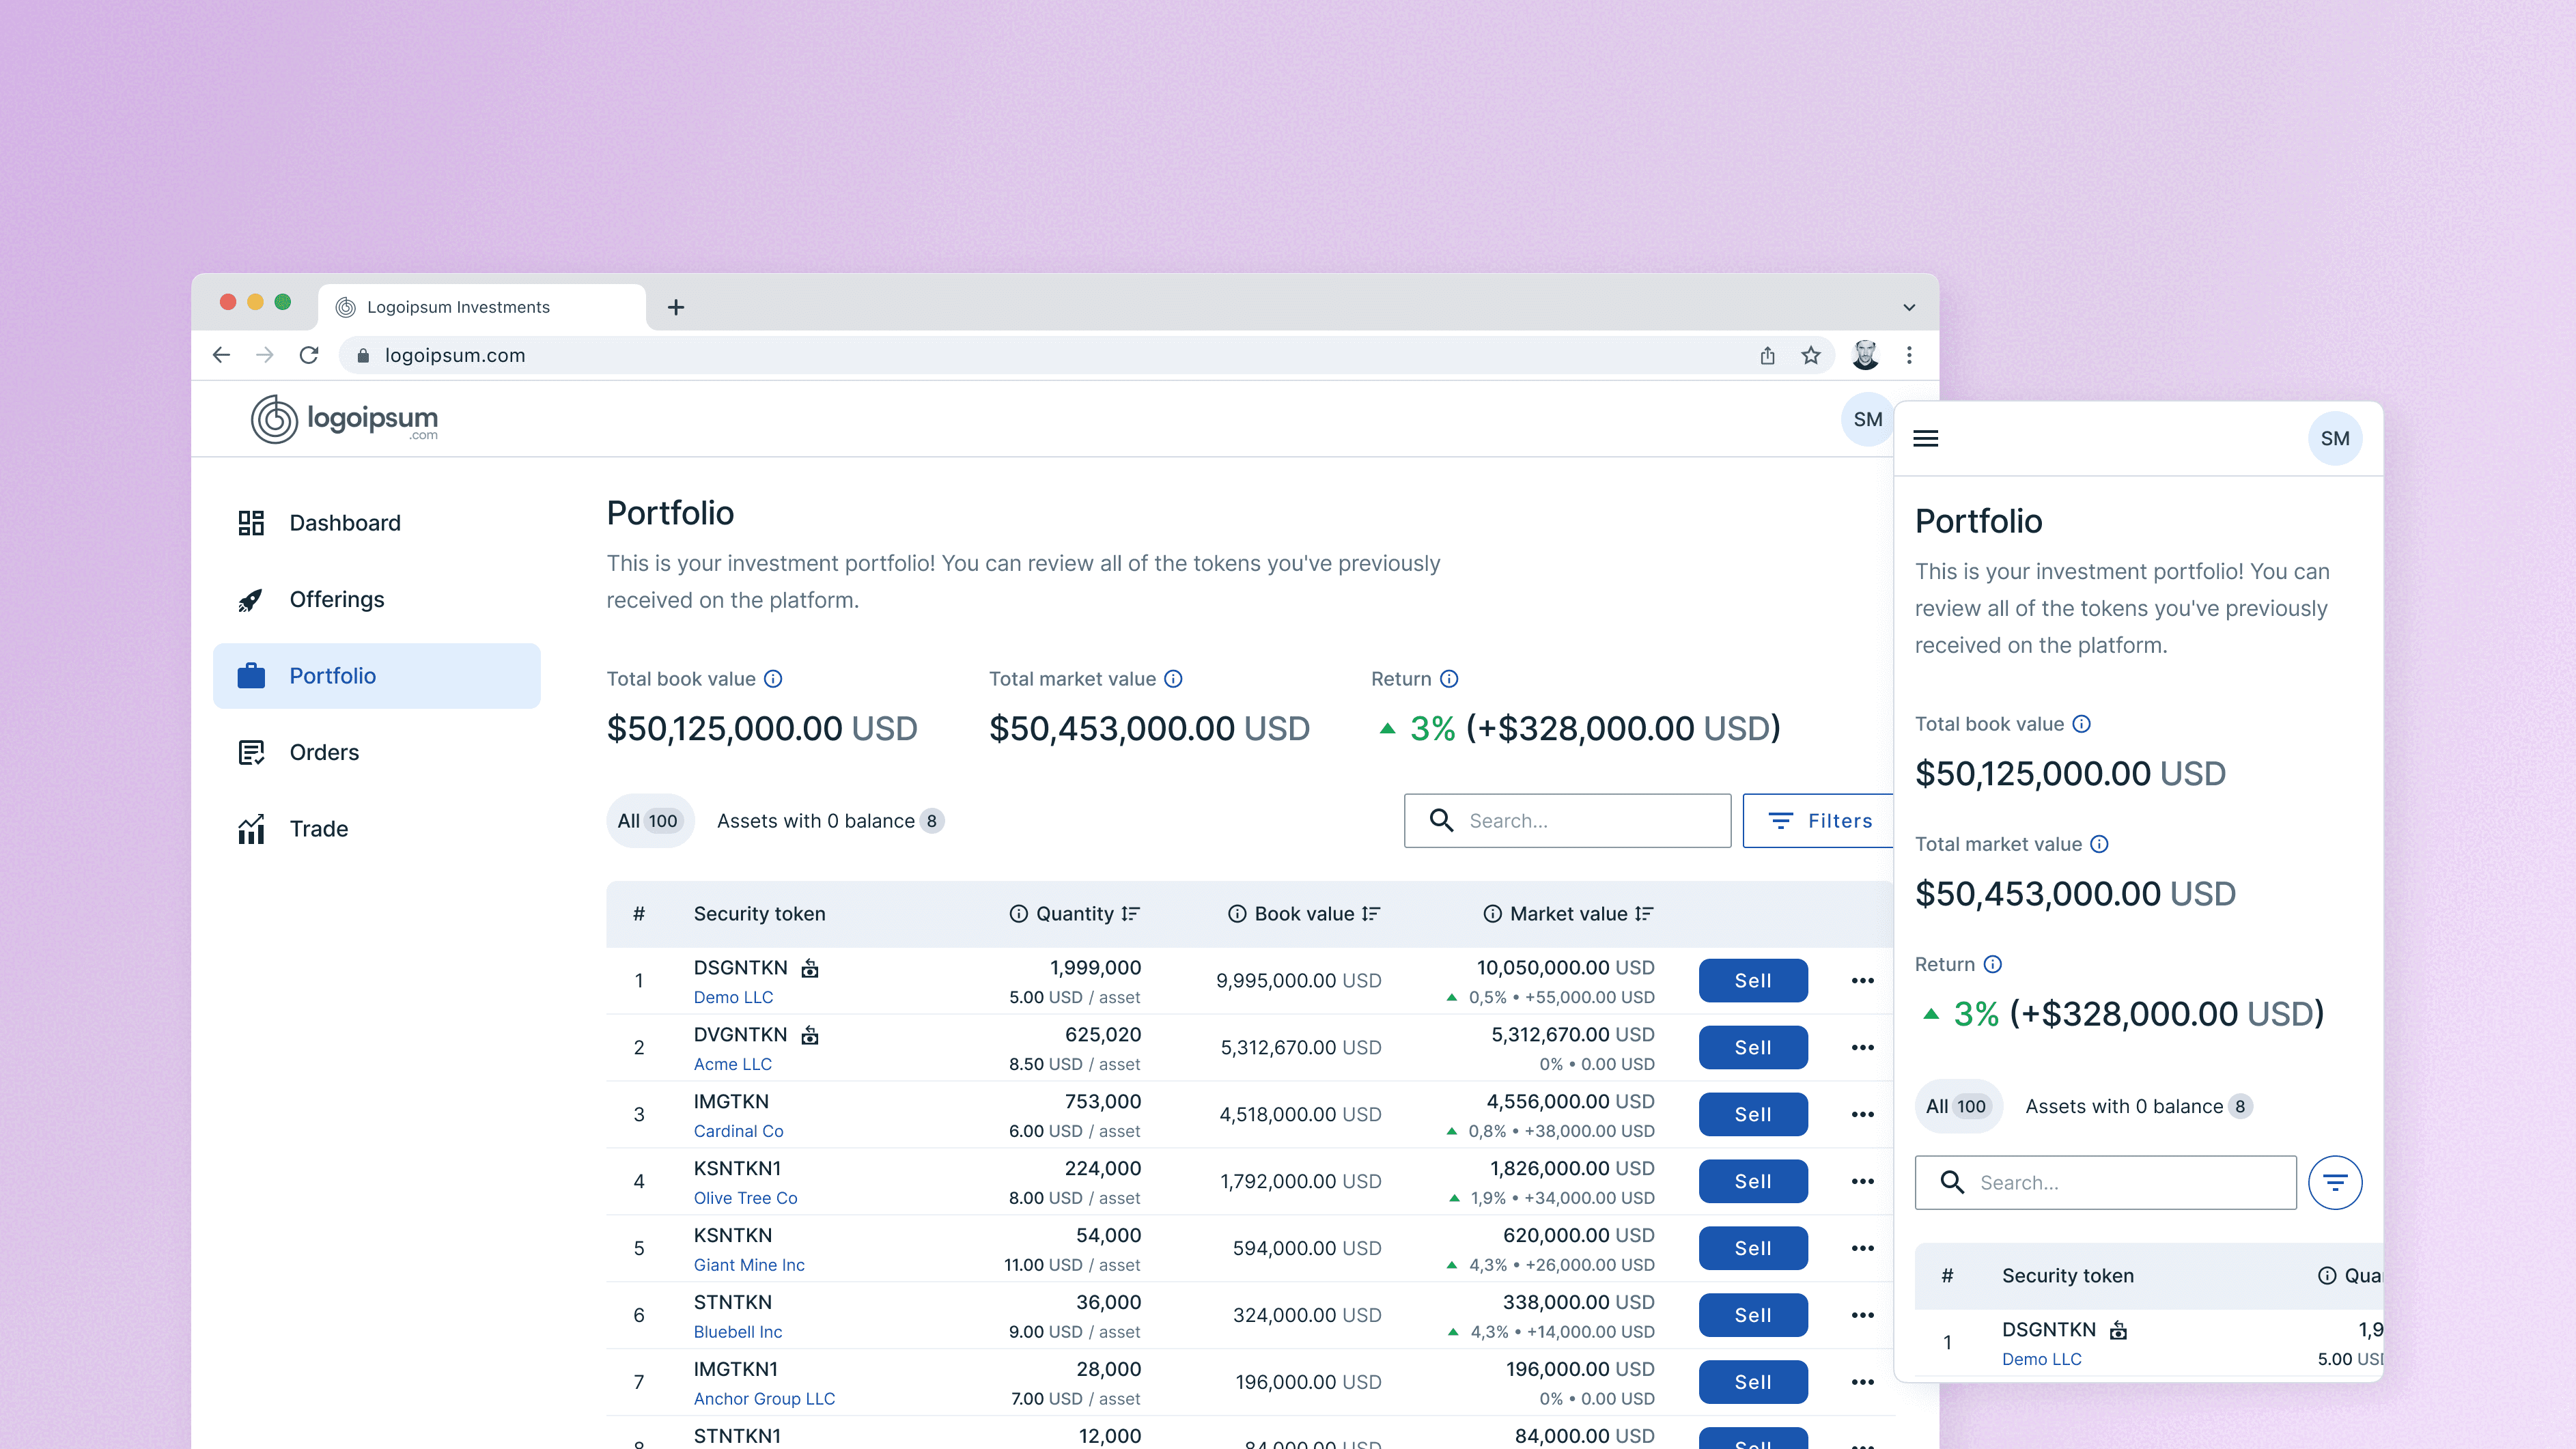This screenshot has height=1449, width=2576.
Task: Go to Orders in sidebar
Action: (x=324, y=752)
